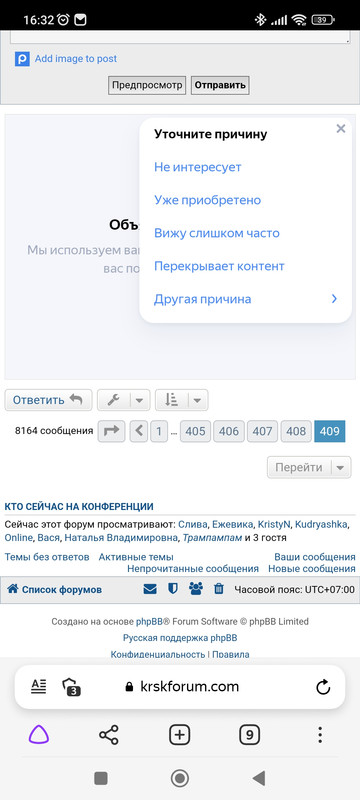Go to page 408
360x800 pixels.
[x=296, y=431]
